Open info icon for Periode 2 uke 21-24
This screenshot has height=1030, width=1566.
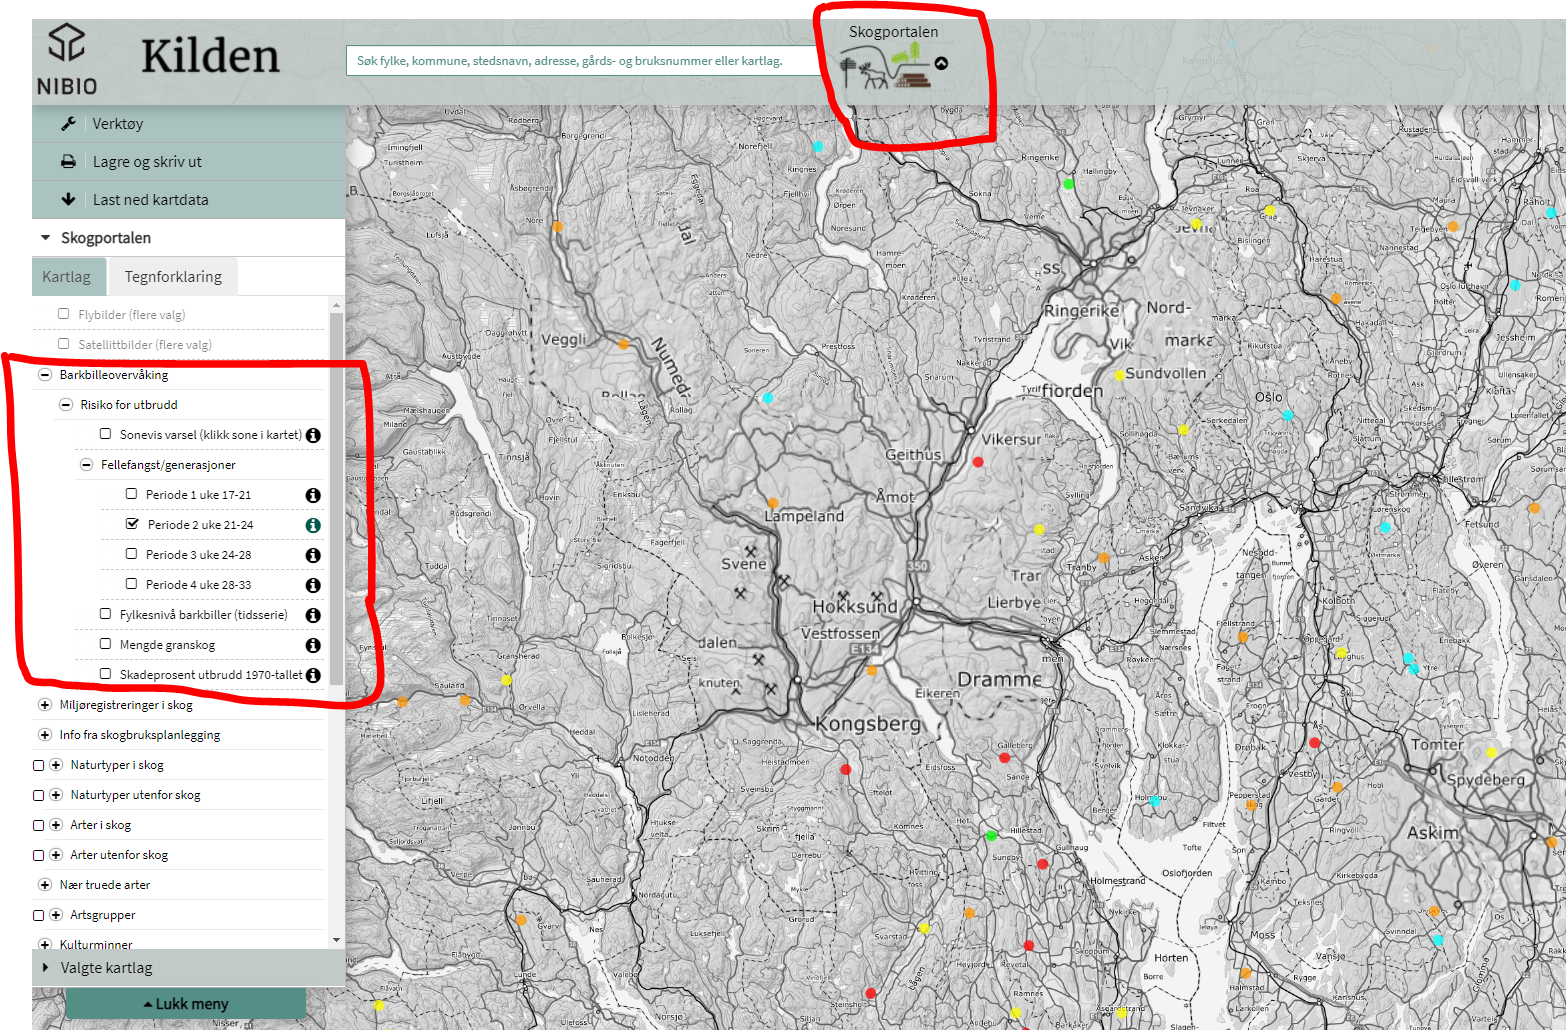(x=313, y=525)
